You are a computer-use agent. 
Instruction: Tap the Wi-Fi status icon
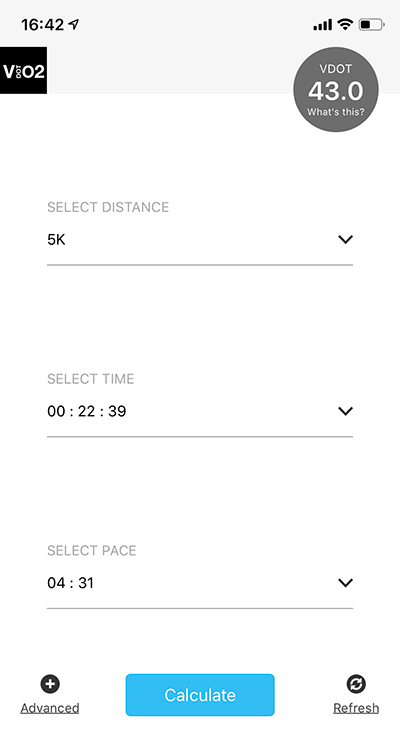345,24
